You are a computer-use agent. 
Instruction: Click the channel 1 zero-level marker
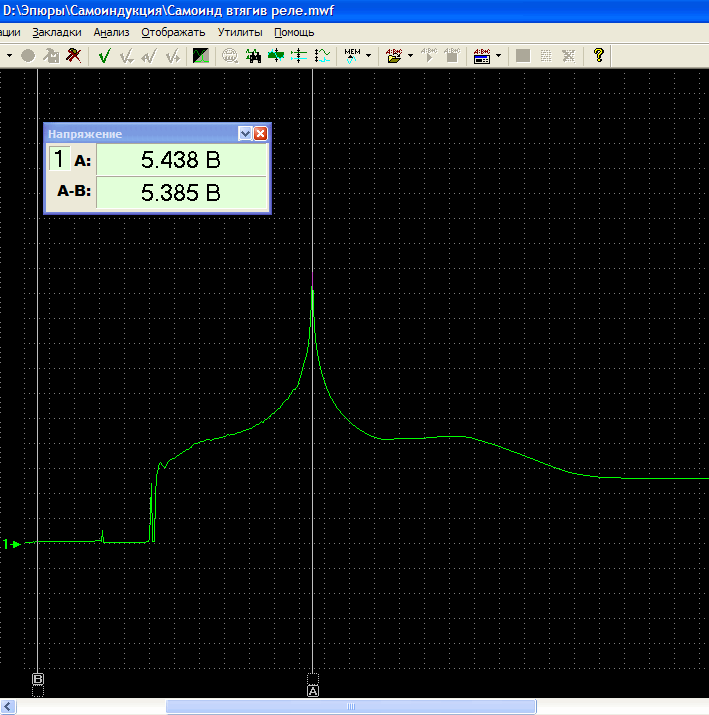tap(11, 544)
